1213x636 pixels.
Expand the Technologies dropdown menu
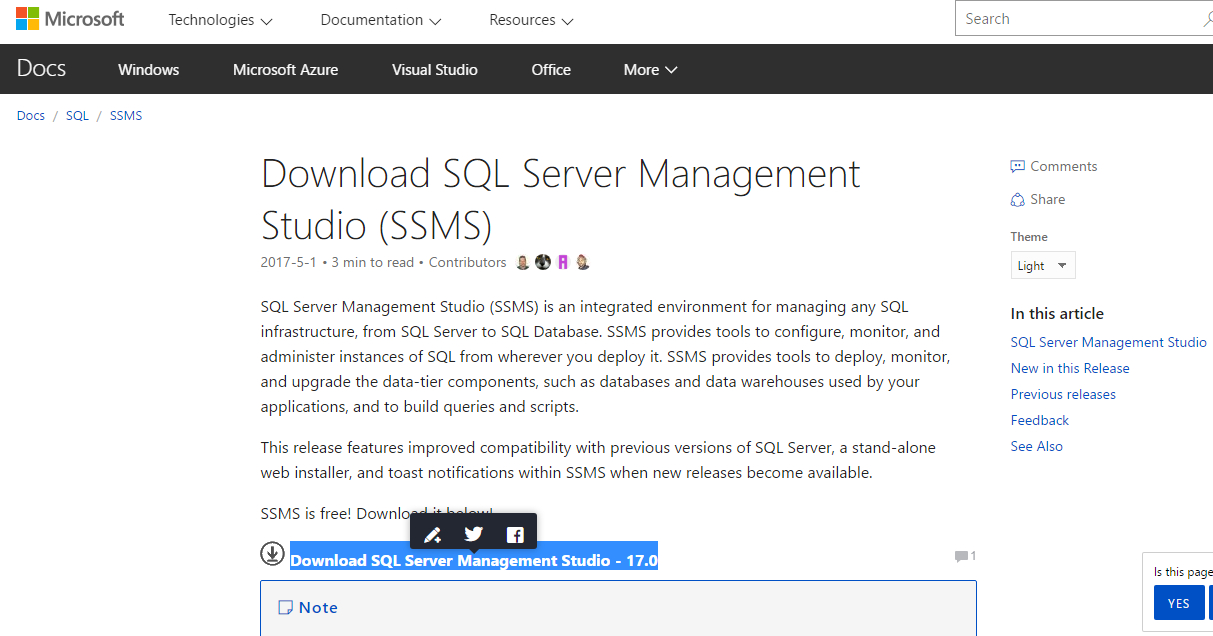(220, 20)
